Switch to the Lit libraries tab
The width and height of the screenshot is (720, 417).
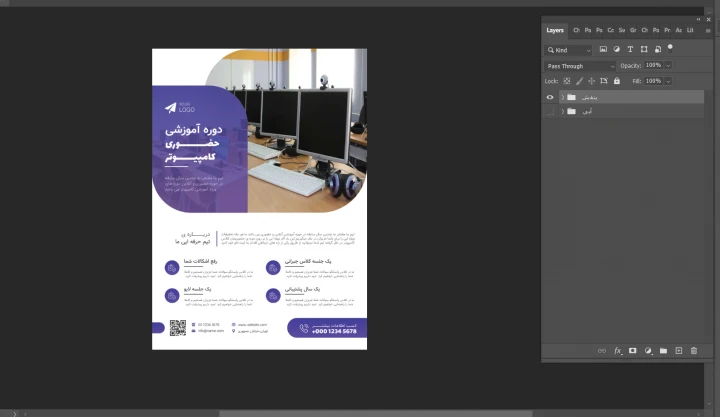point(690,30)
